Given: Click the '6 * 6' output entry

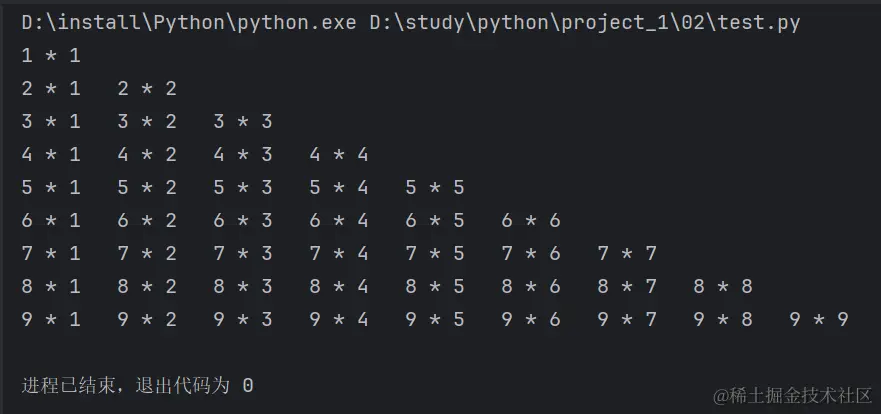Looking at the screenshot, I should (531, 220).
